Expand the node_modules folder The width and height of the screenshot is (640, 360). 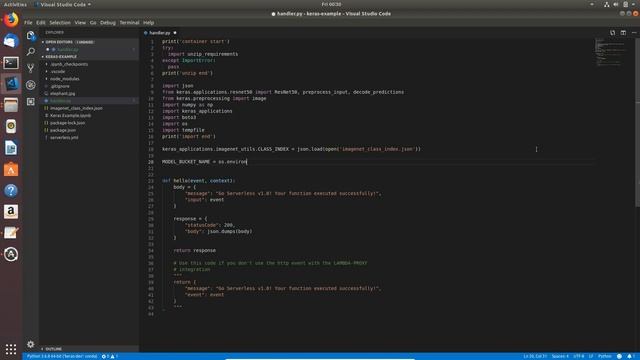(x=64, y=79)
